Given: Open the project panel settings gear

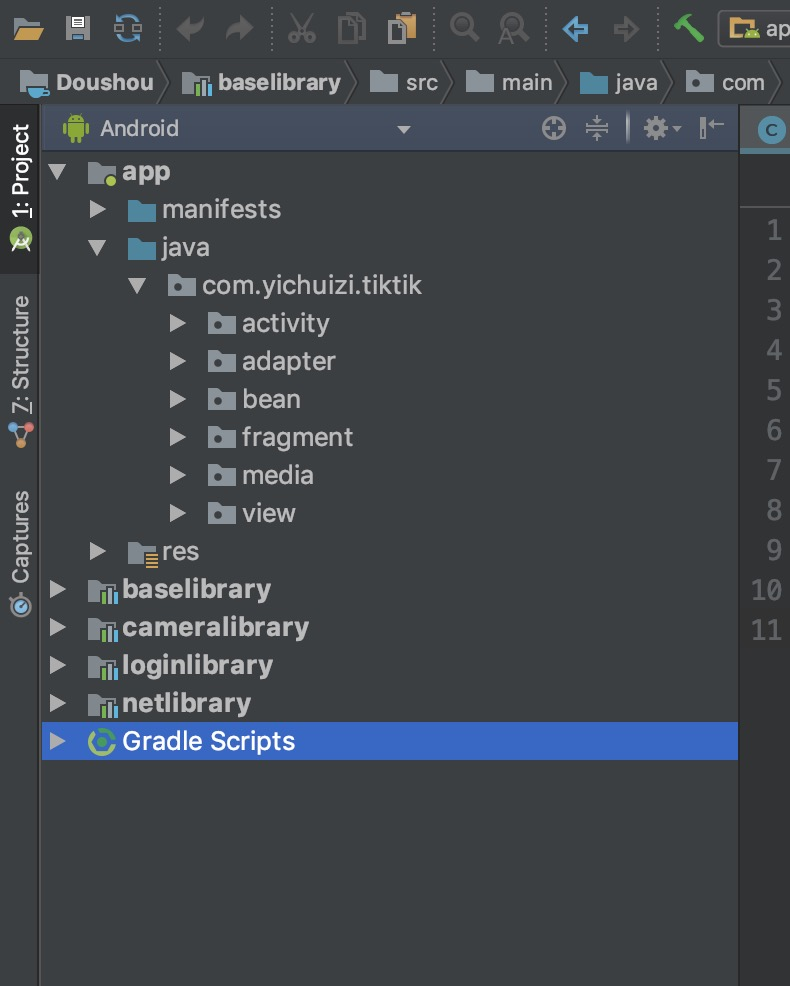Looking at the screenshot, I should click(660, 128).
